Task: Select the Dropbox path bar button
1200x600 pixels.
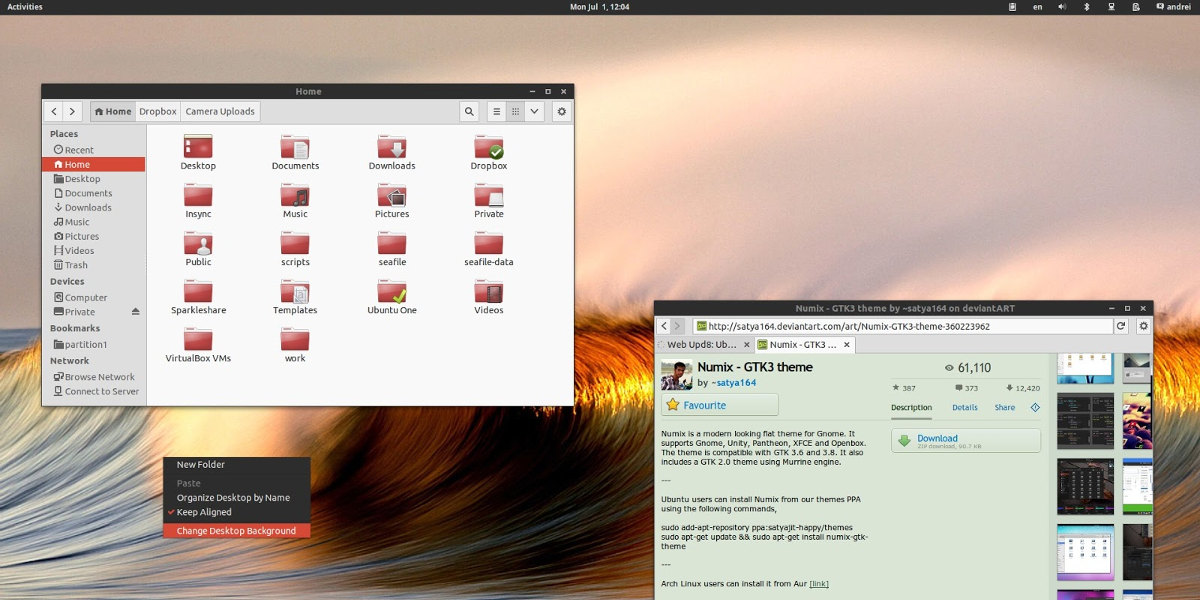Action: (x=158, y=111)
